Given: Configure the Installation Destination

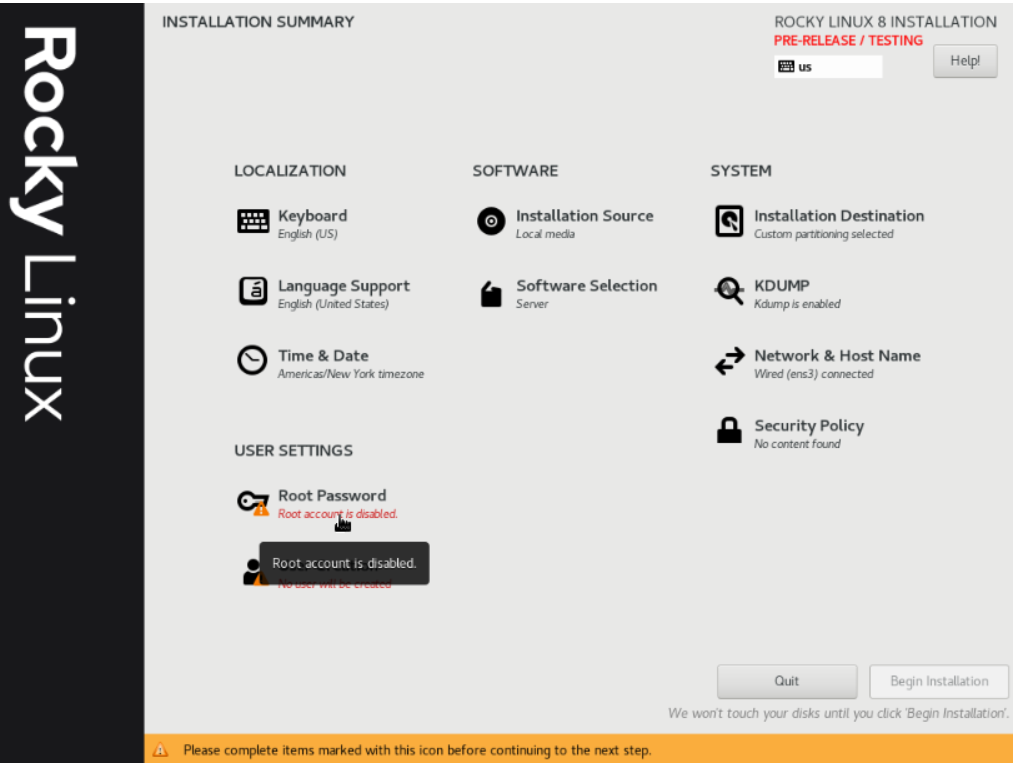Looking at the screenshot, I should (819, 223).
